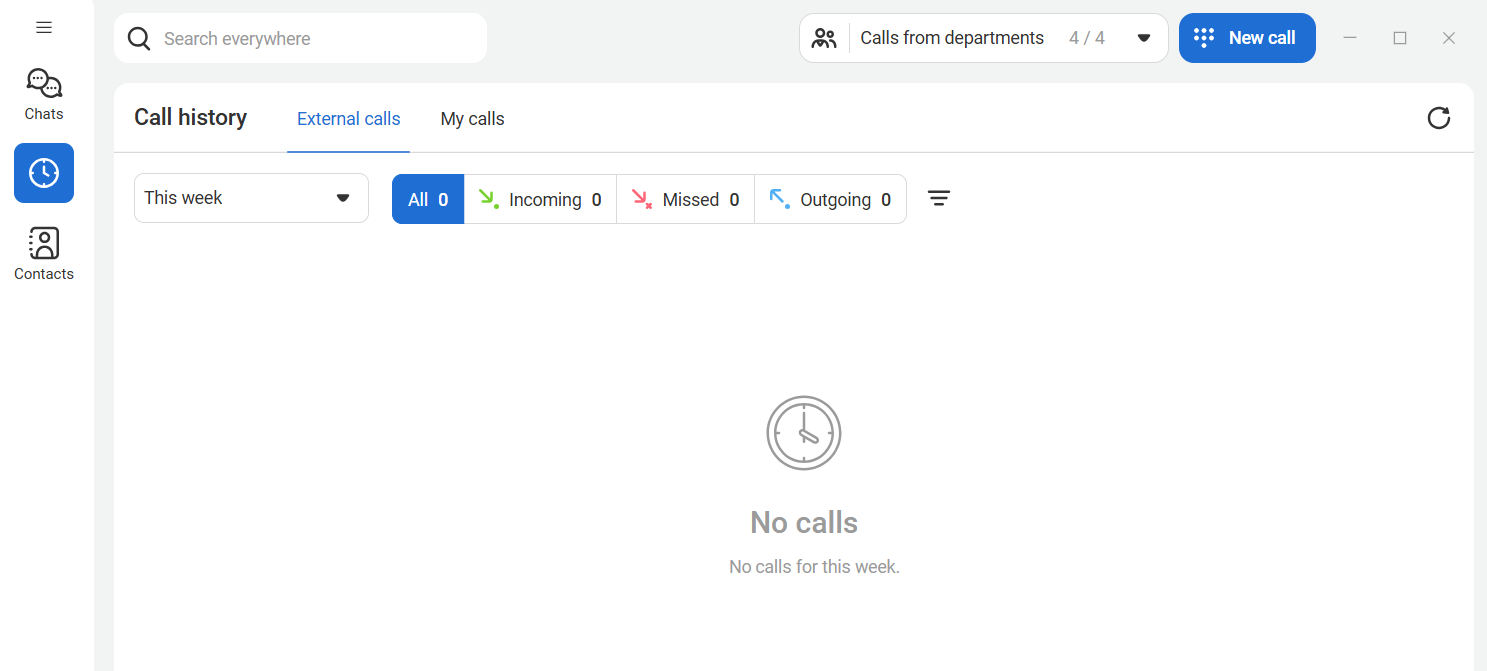1487x671 pixels.
Task: Select the call history clock icon
Action: tap(44, 173)
